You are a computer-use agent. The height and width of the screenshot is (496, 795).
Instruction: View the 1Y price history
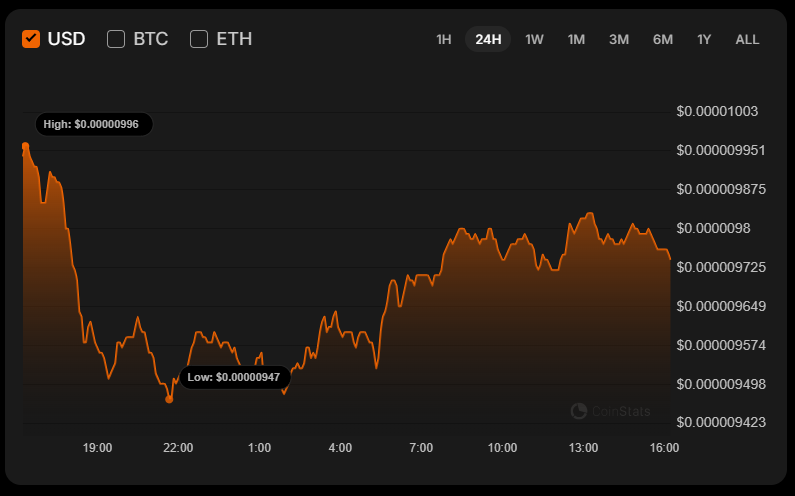(704, 40)
